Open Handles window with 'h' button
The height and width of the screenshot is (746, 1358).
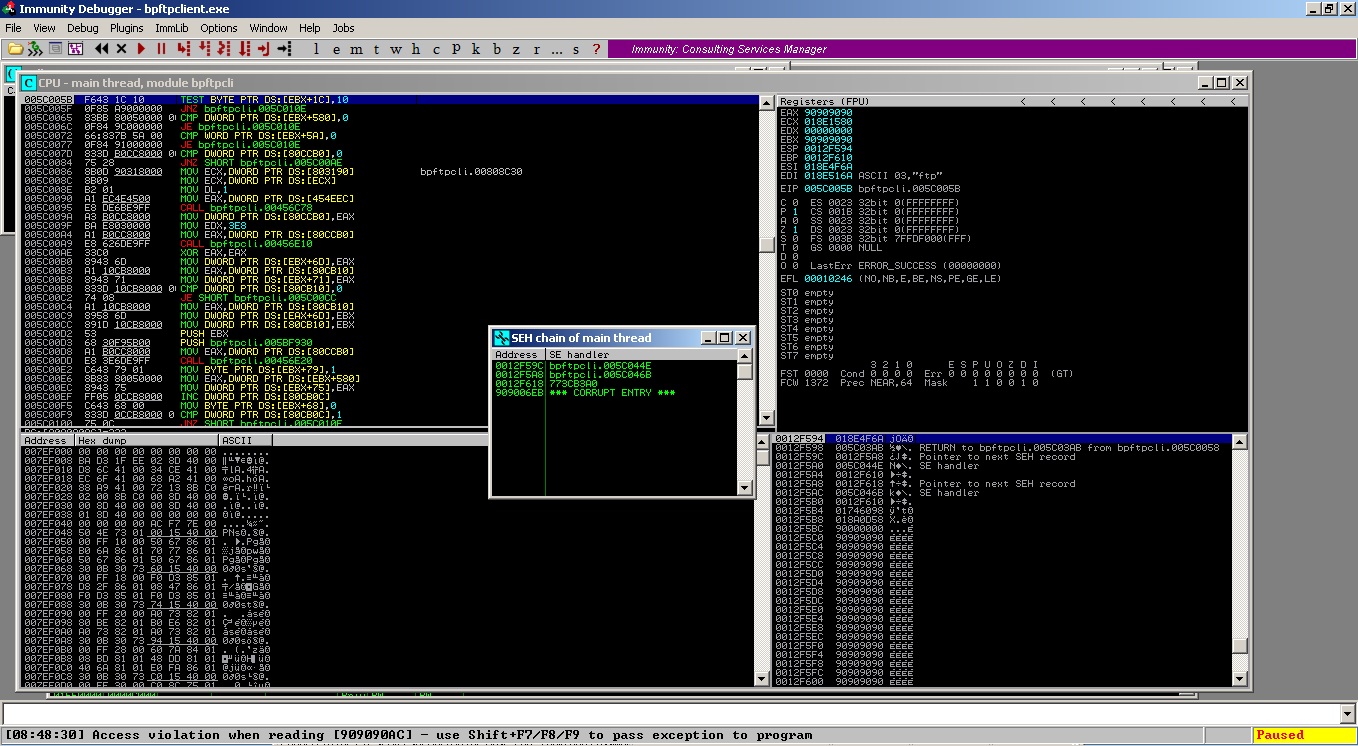tap(416, 48)
